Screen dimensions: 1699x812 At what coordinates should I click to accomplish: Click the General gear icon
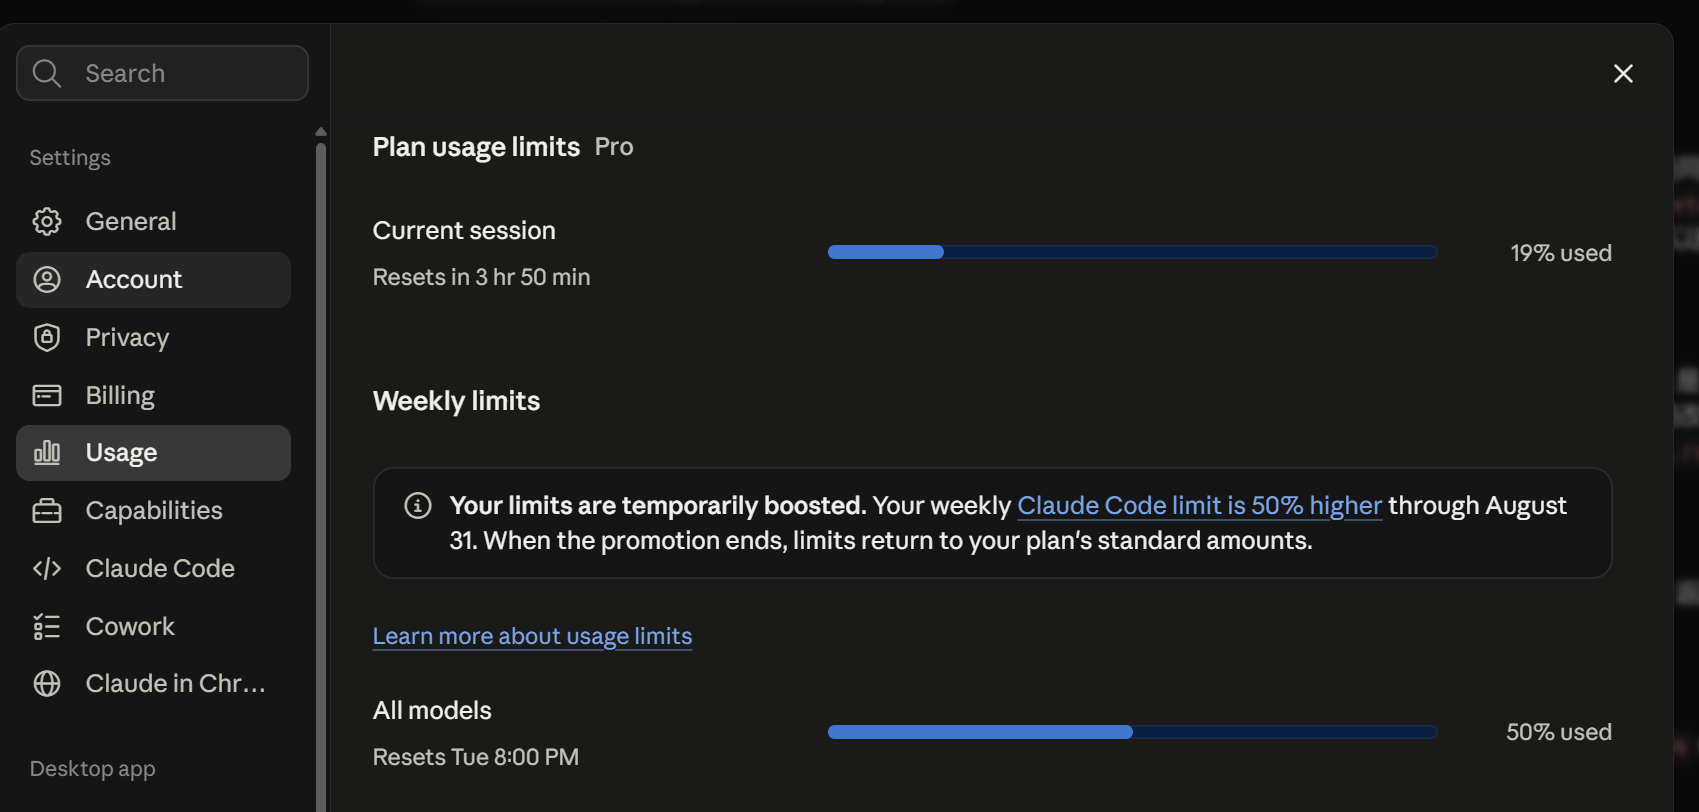(x=47, y=221)
